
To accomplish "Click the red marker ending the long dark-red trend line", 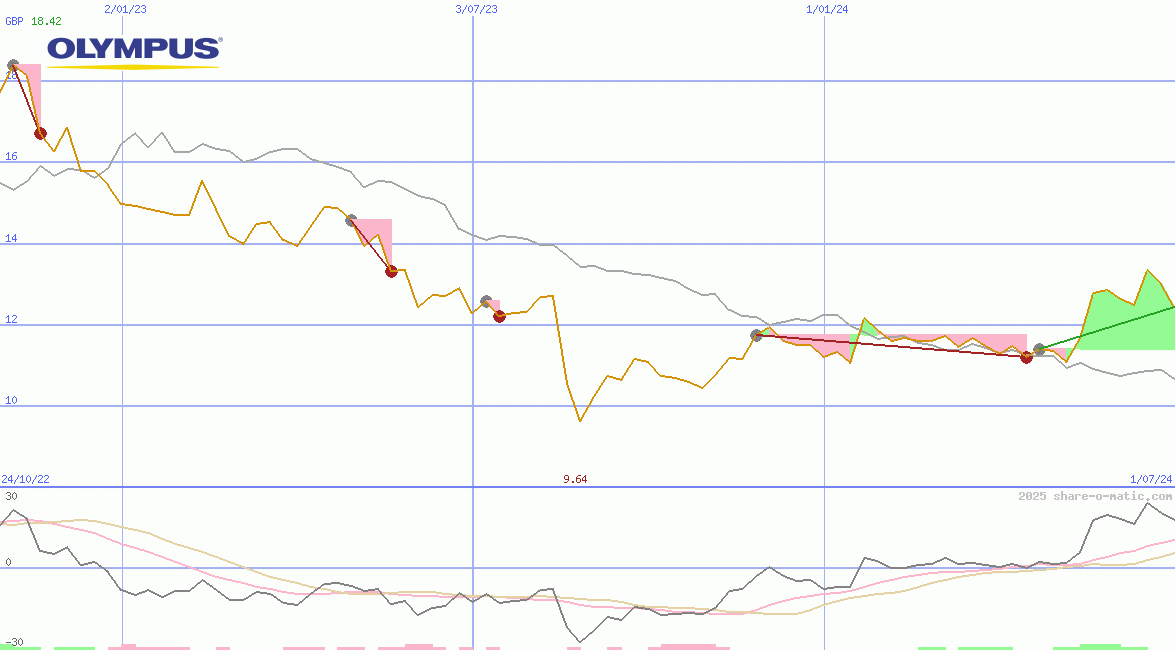I will pyautogui.click(x=1026, y=357).
